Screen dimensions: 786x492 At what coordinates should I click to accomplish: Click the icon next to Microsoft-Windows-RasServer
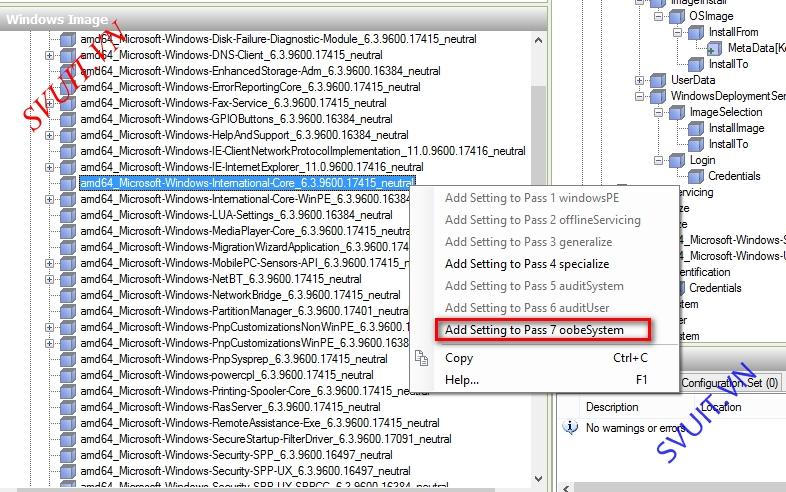pyautogui.click(x=68, y=407)
